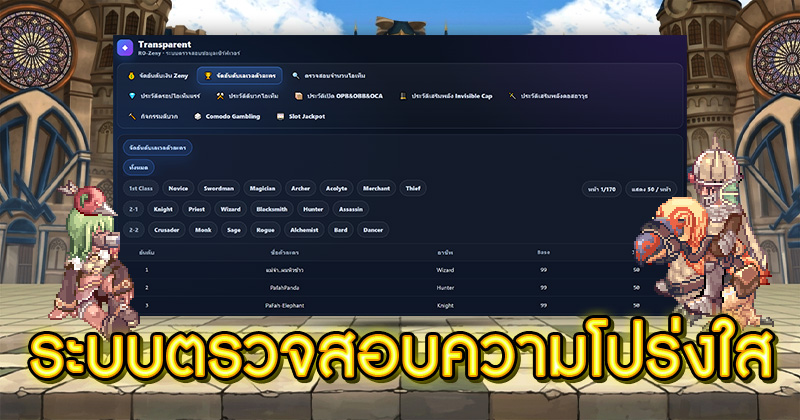
Task: Filter ranking by Merchant class
Action: tap(377, 188)
